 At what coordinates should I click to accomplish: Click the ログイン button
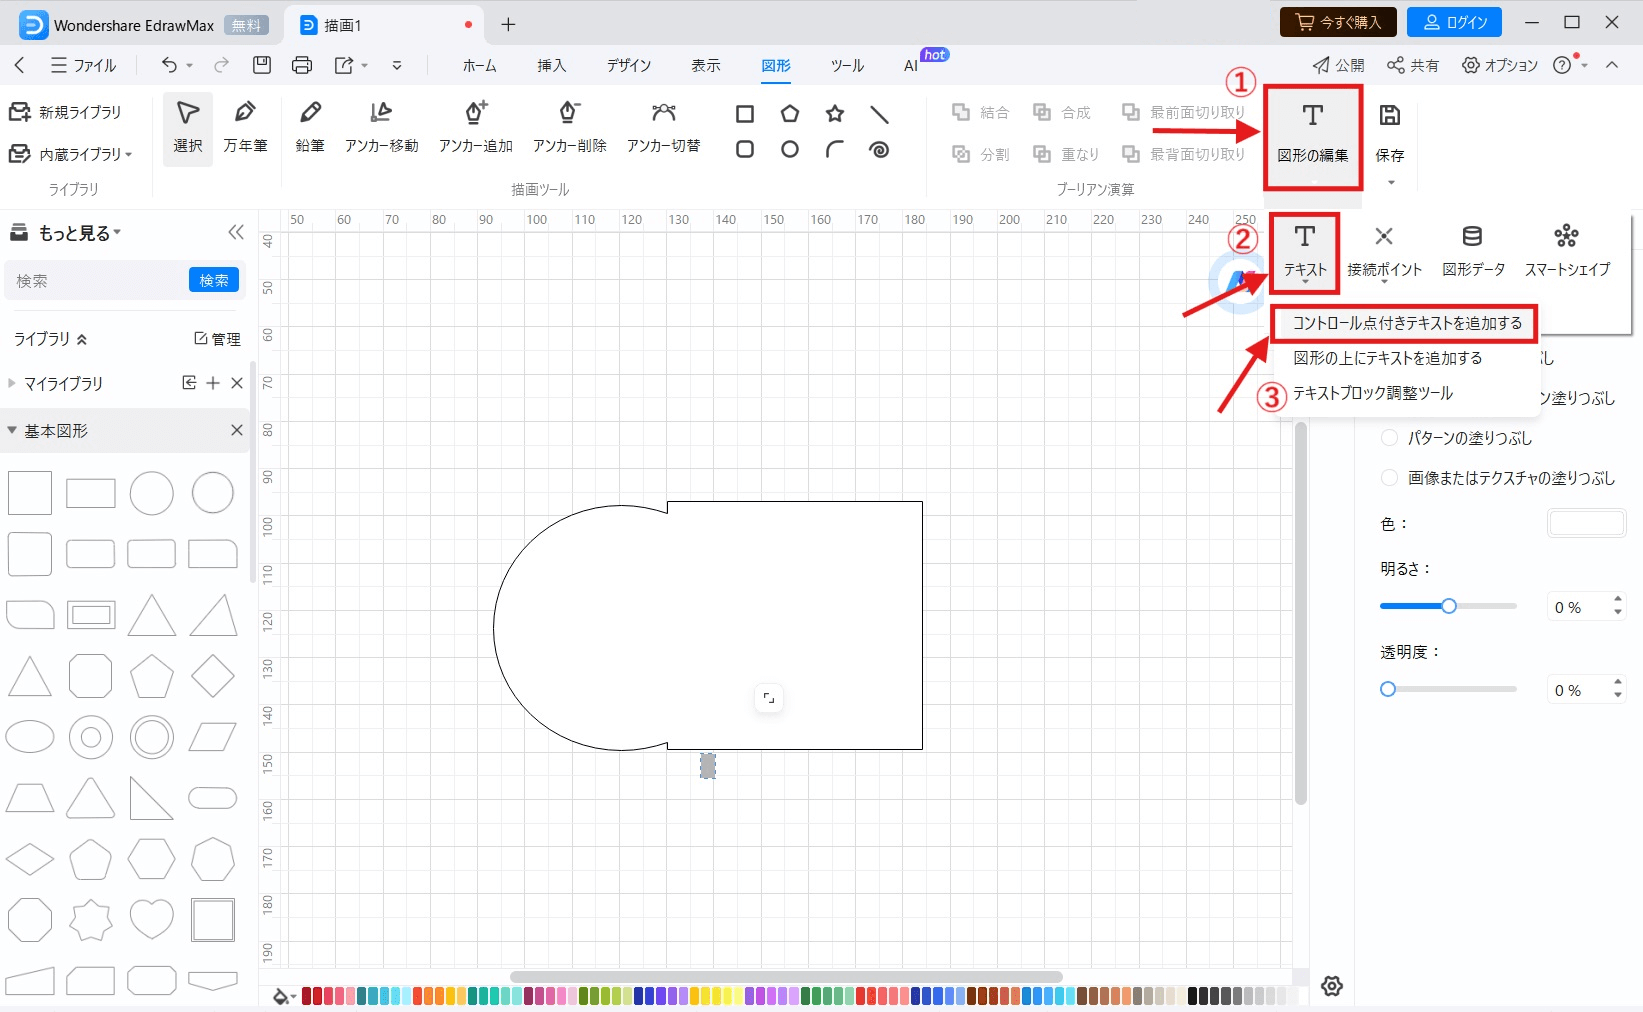(x=1454, y=22)
